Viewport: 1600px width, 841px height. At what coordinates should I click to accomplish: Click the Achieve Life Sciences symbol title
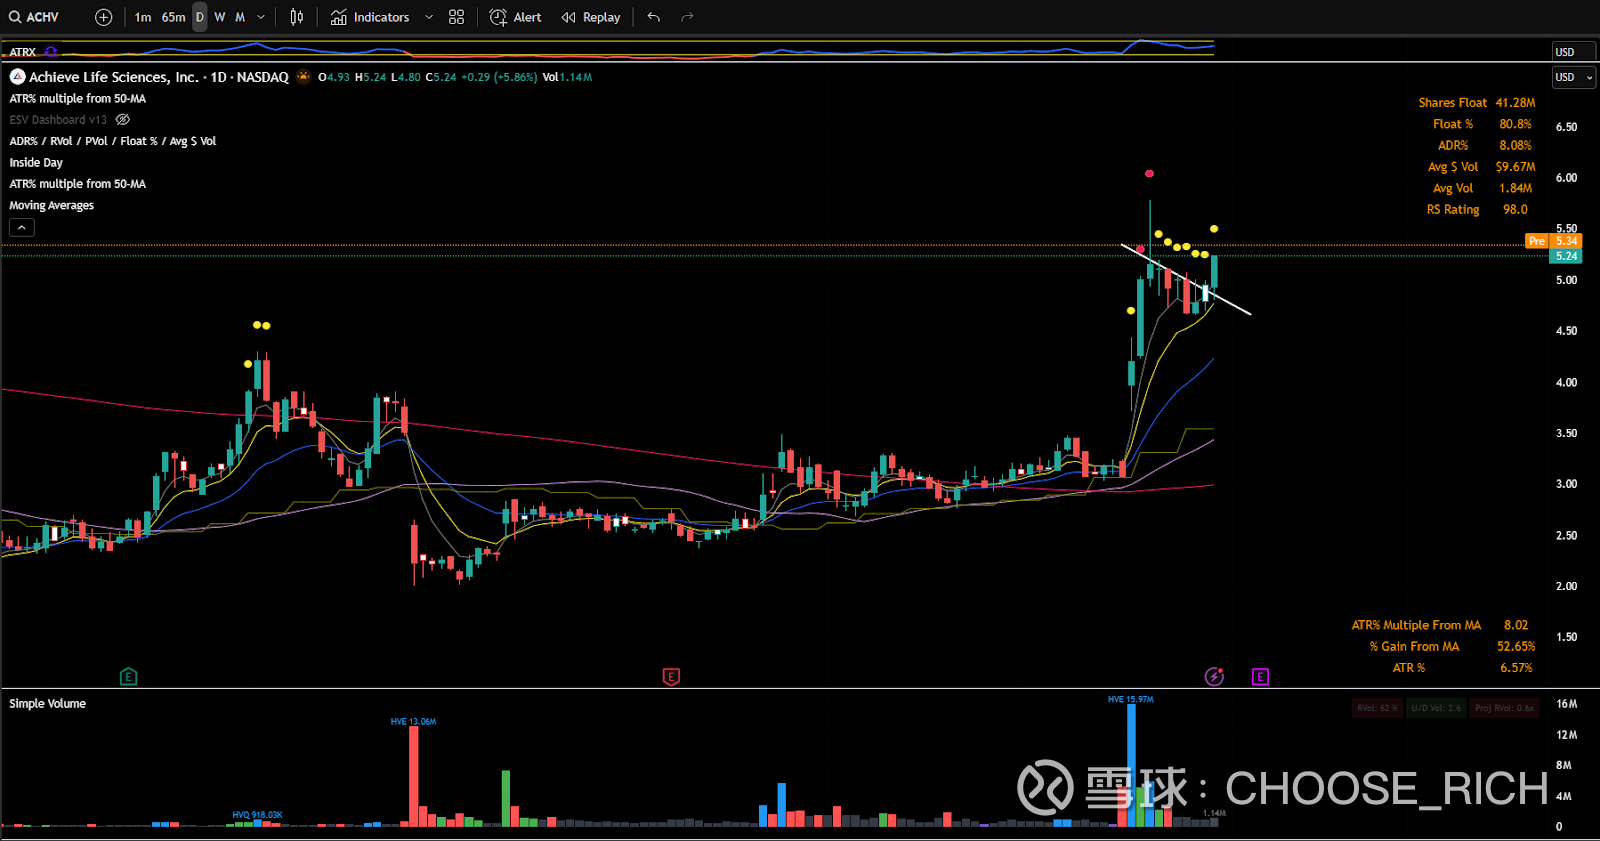[x=159, y=77]
